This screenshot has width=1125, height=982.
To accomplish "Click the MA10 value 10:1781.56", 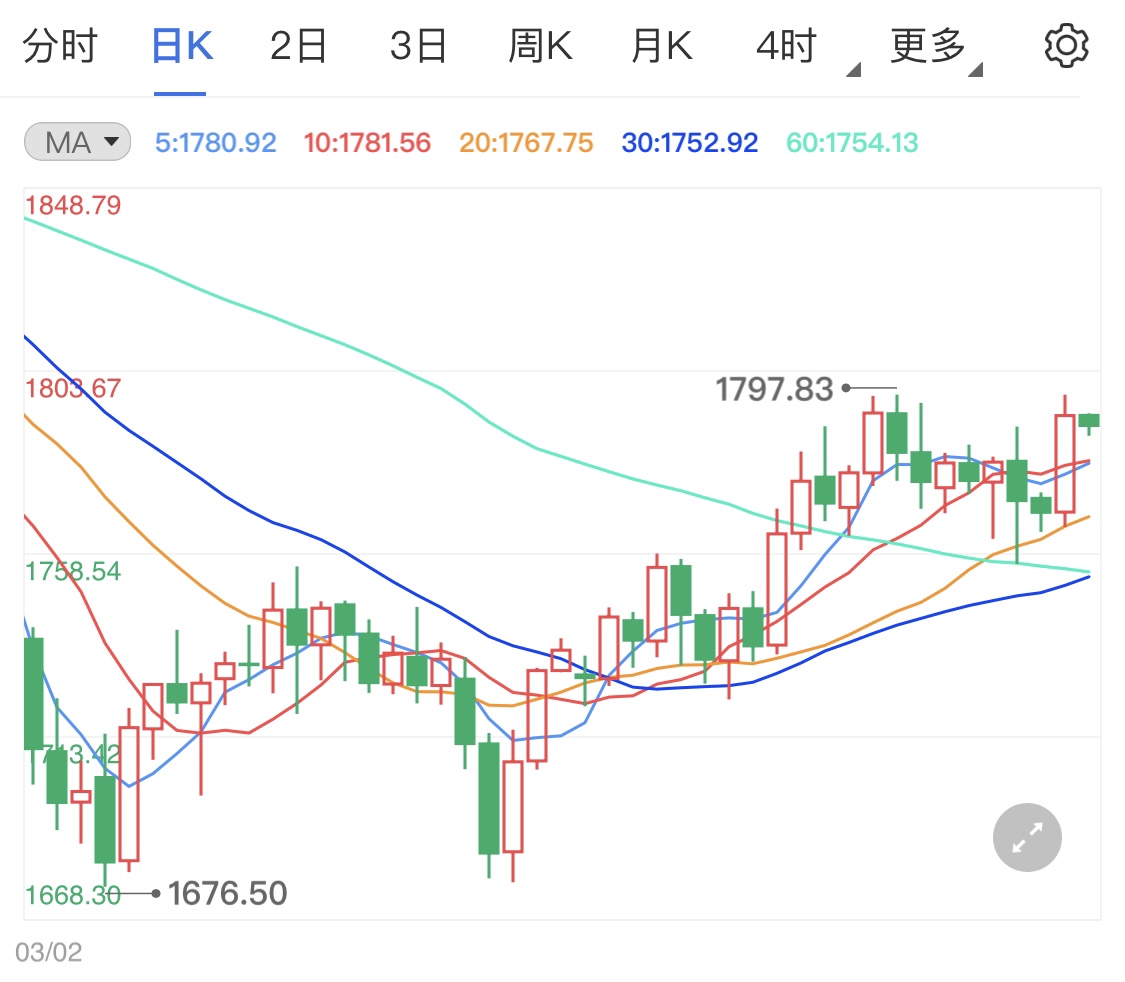I will pyautogui.click(x=367, y=143).
